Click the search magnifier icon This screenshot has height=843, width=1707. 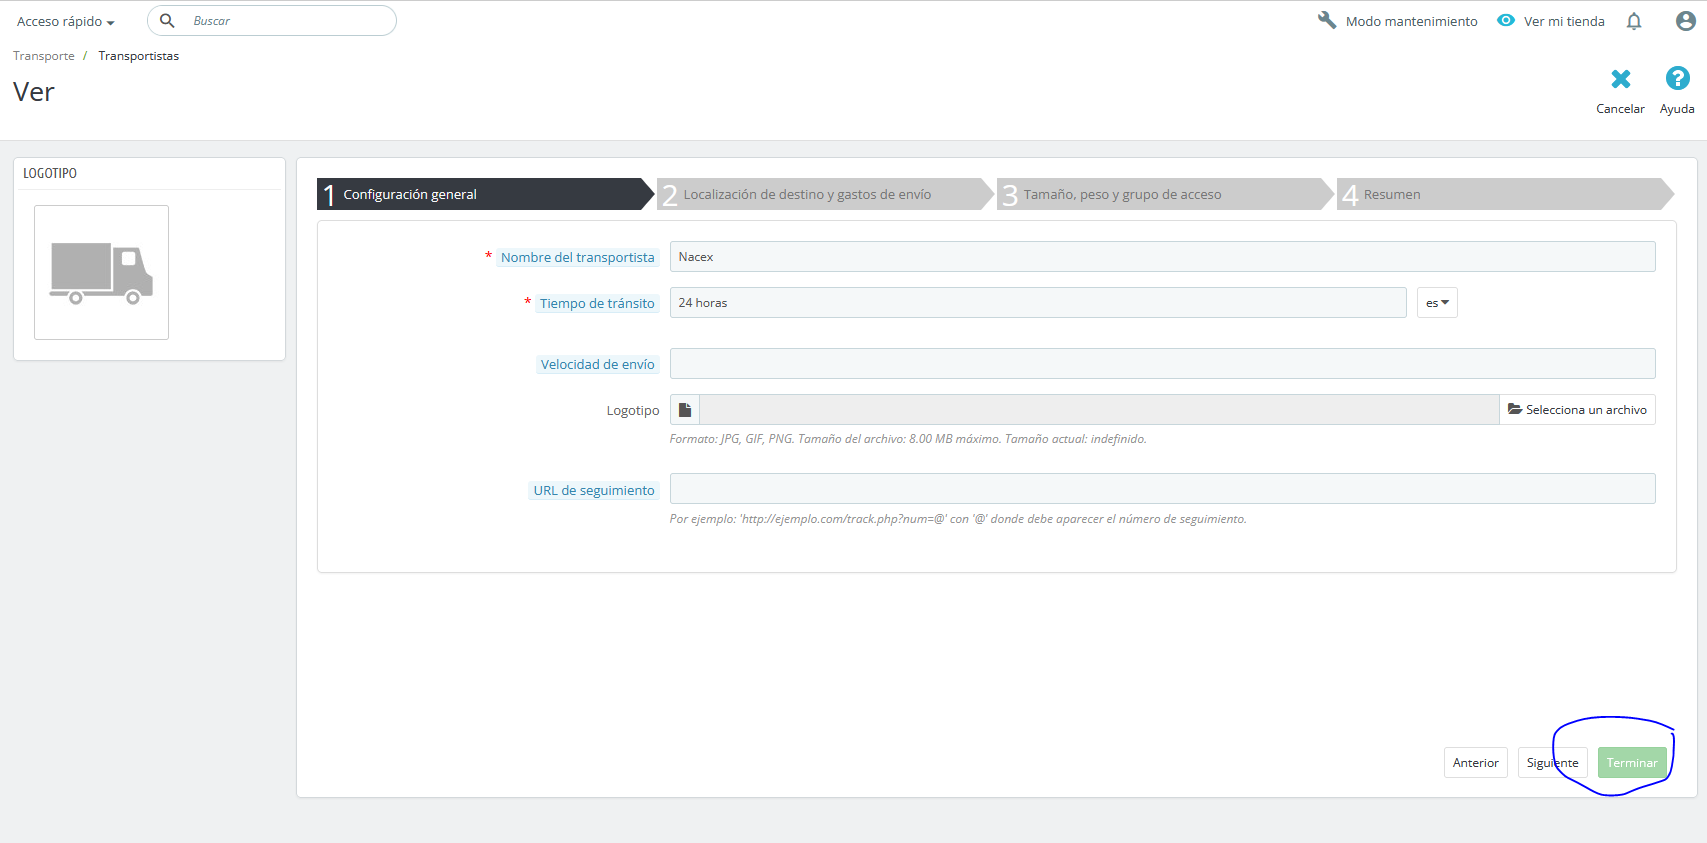pyautogui.click(x=167, y=20)
